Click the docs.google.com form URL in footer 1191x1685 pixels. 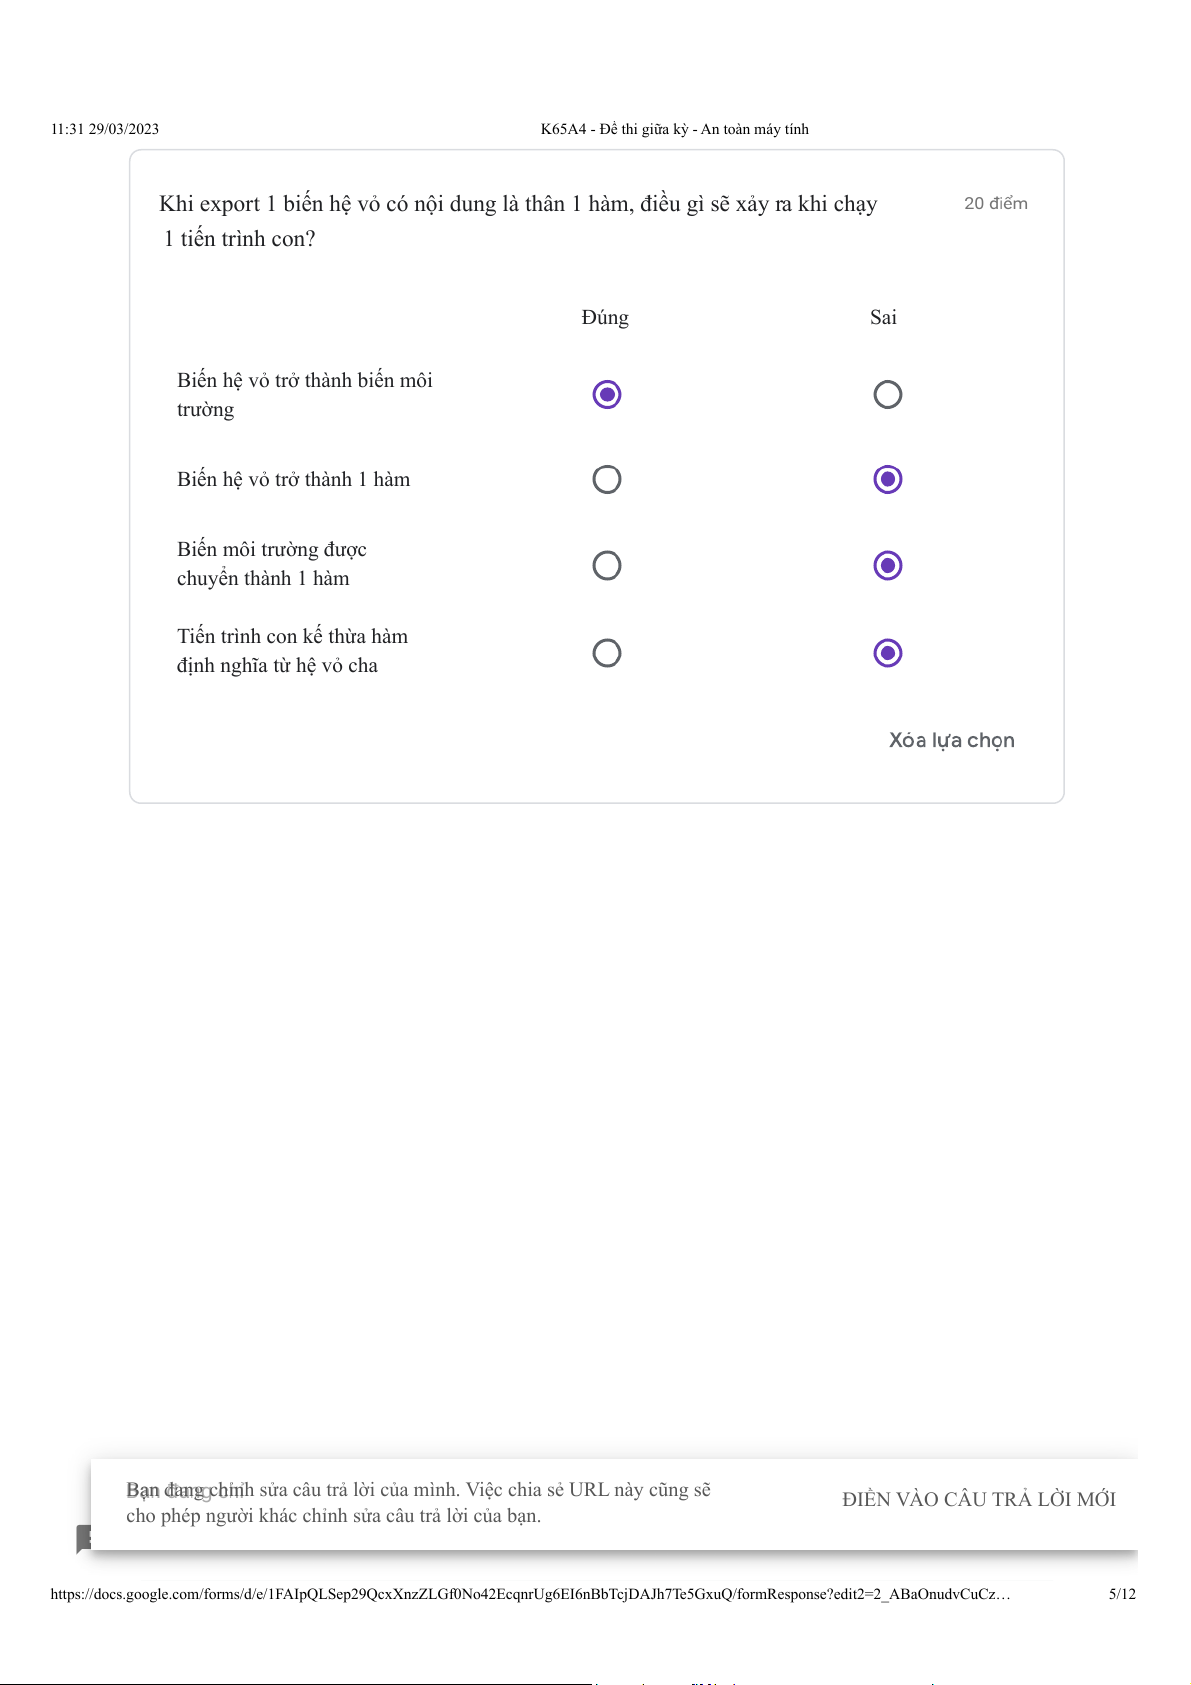point(530,1594)
